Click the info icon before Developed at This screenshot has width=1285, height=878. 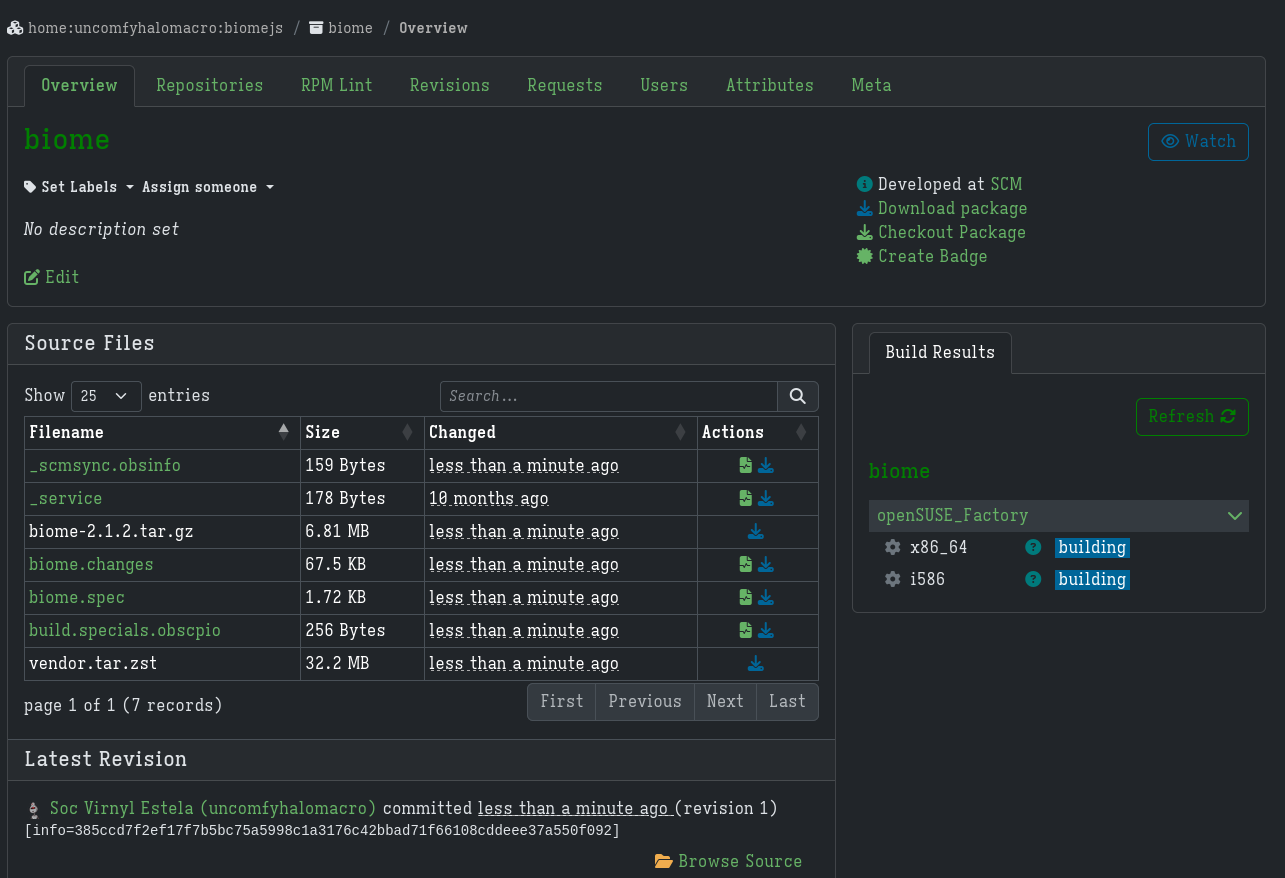click(865, 184)
